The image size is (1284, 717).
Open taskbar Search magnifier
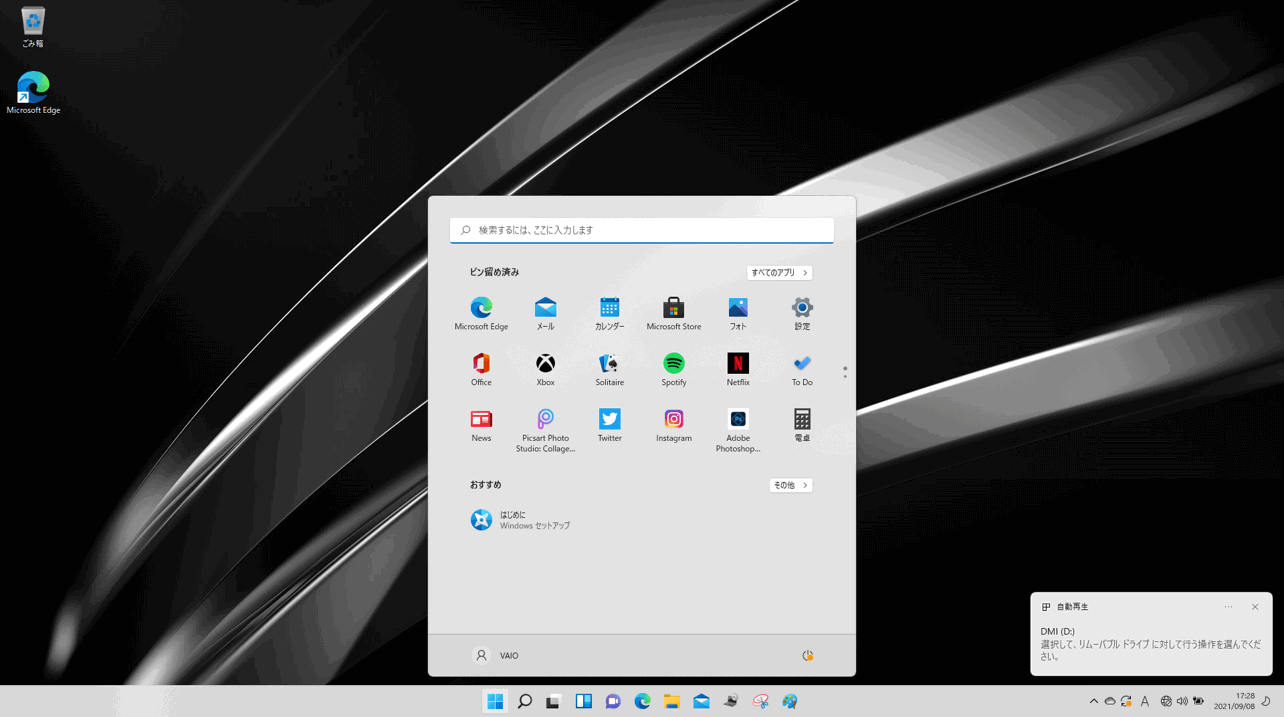click(x=524, y=701)
